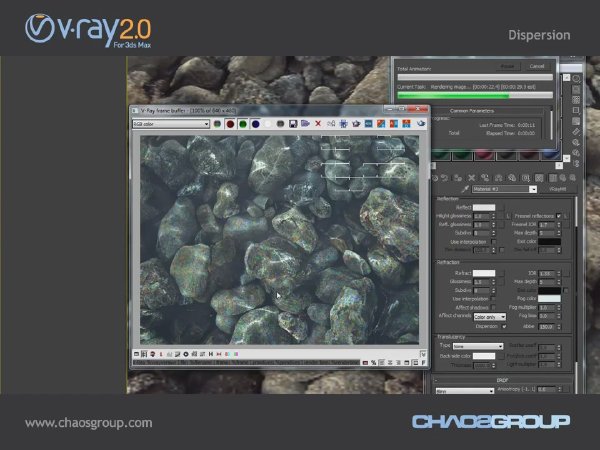The height and width of the screenshot is (450, 600).
Task: Click percent icon in VFB status bar
Action: coord(373,362)
